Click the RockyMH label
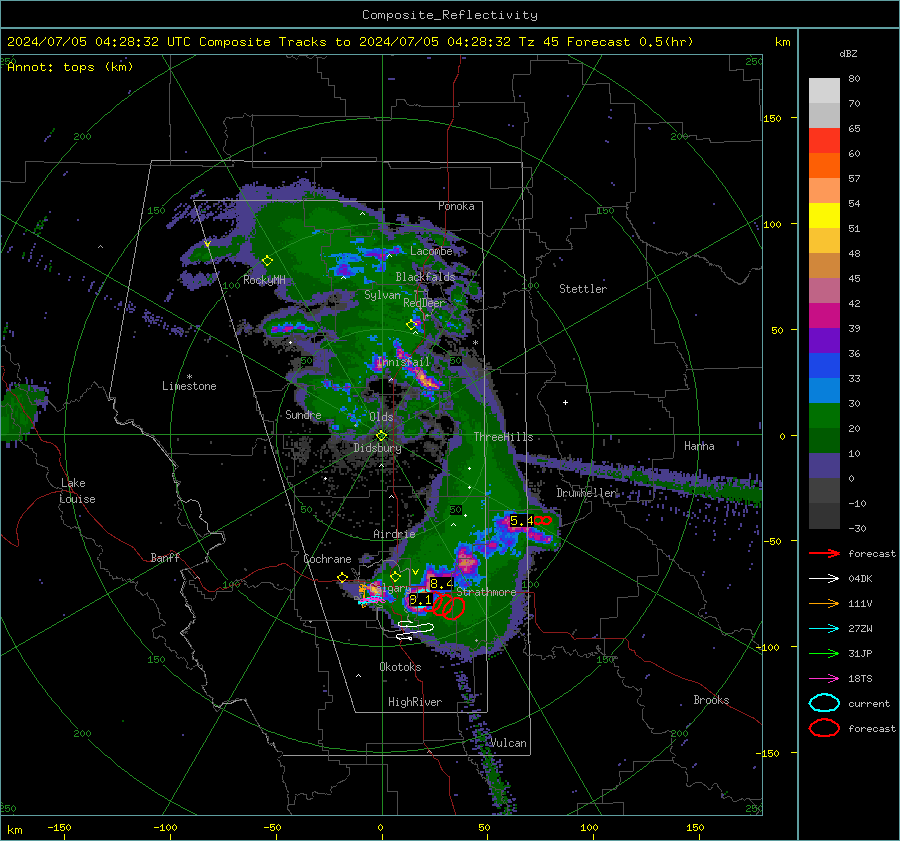900x841 pixels. (264, 280)
